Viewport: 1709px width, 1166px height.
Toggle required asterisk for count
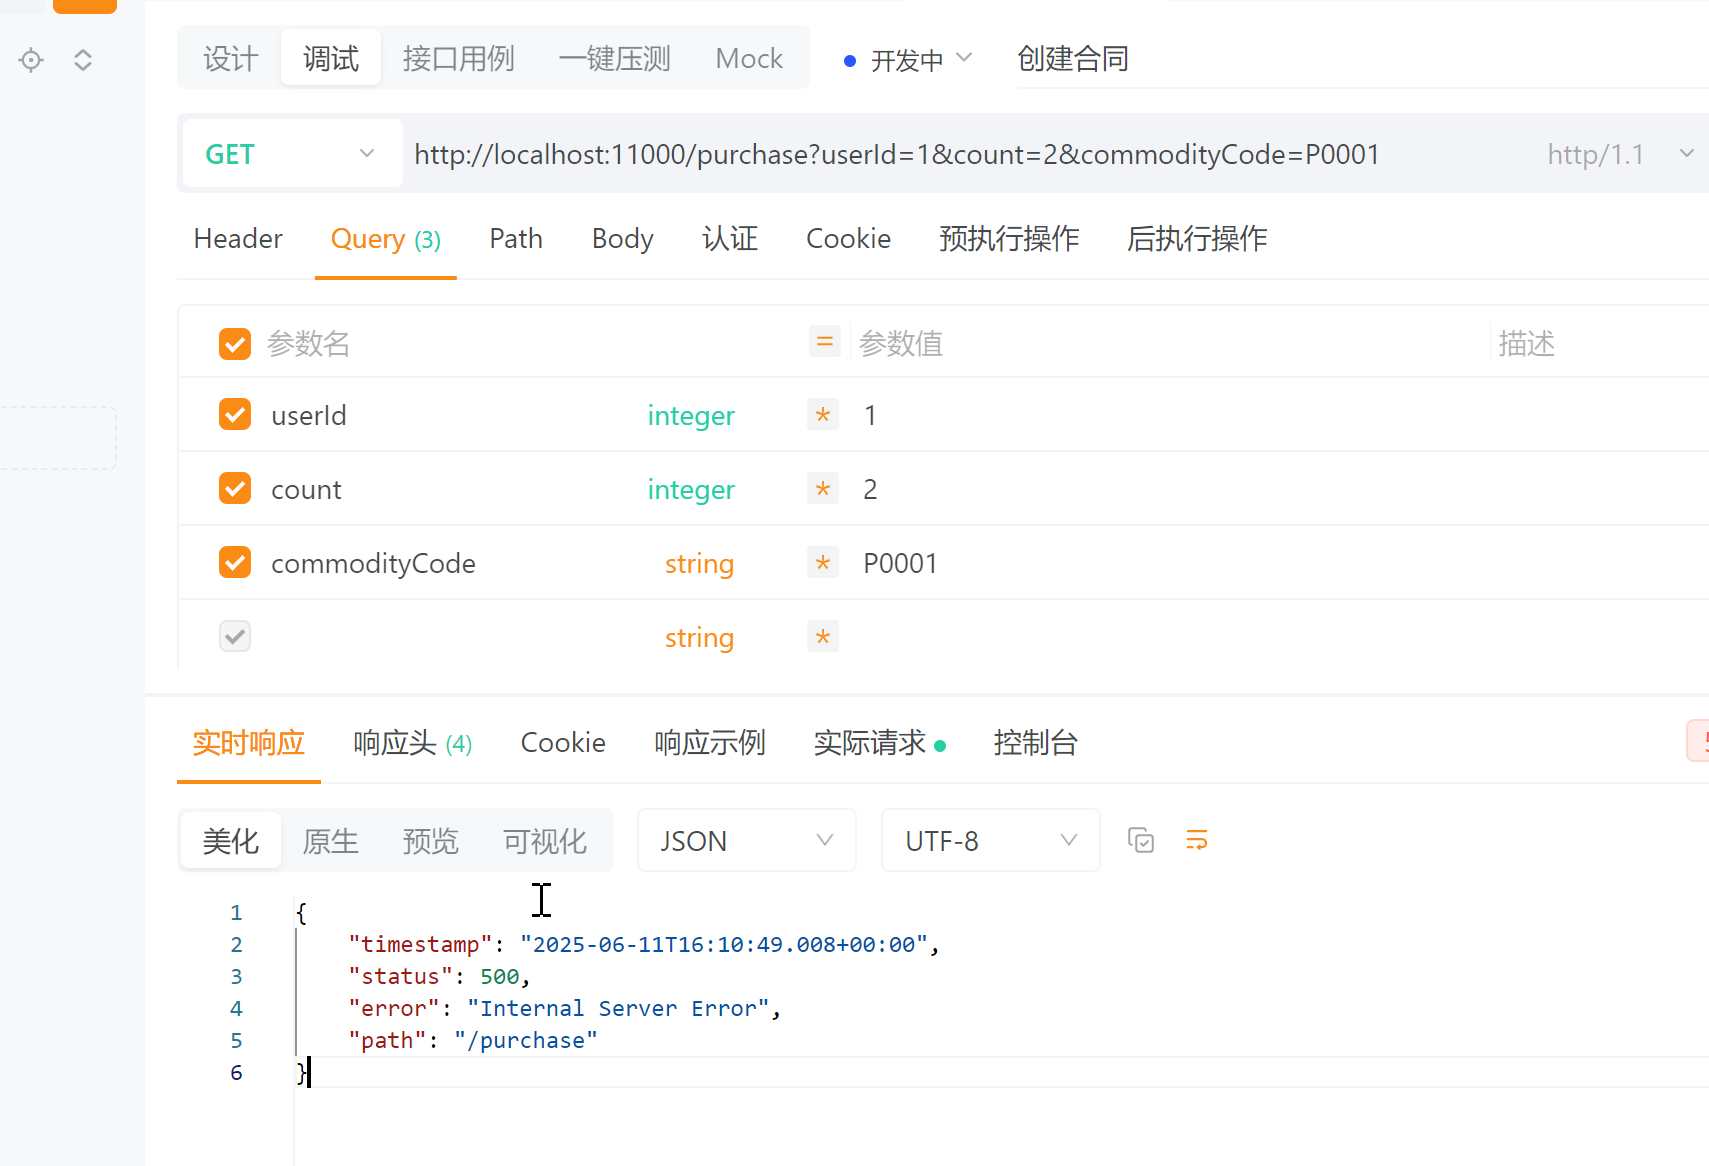coord(823,488)
